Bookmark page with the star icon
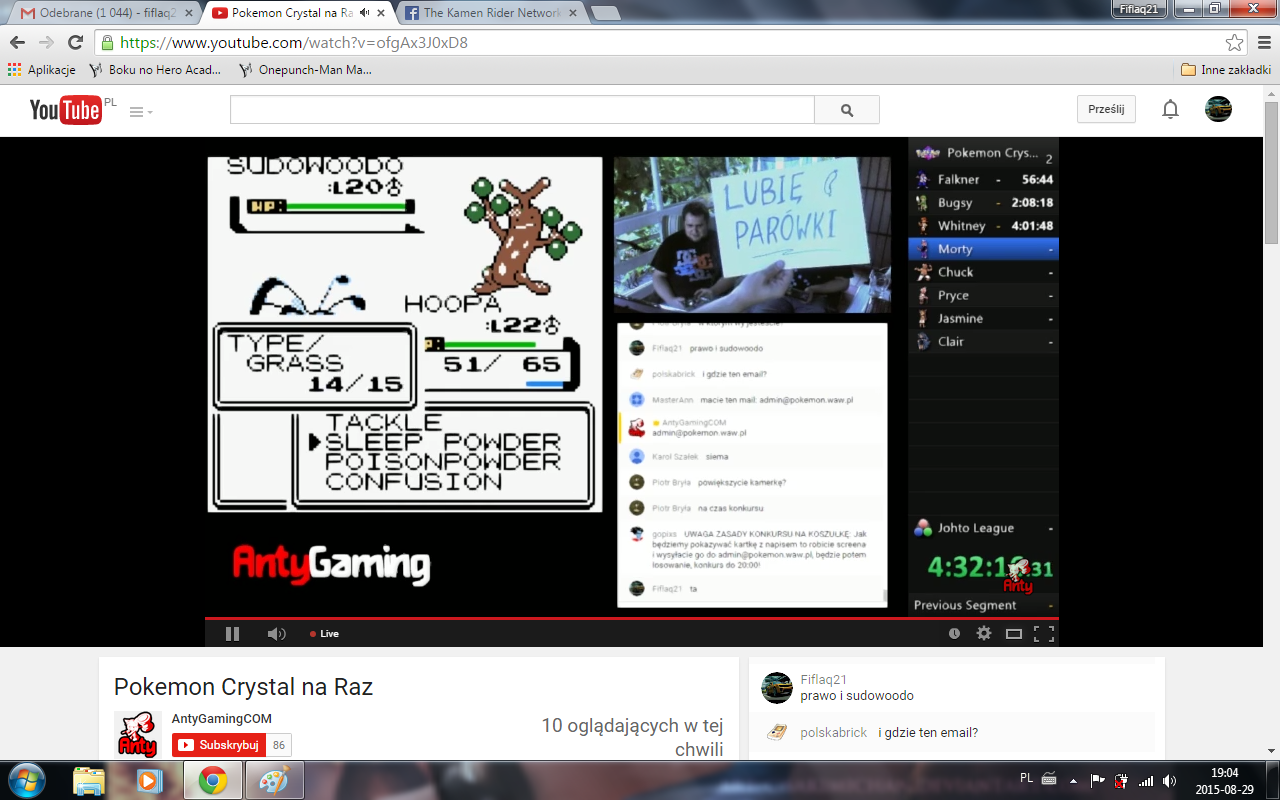This screenshot has width=1280, height=800. tap(1234, 43)
